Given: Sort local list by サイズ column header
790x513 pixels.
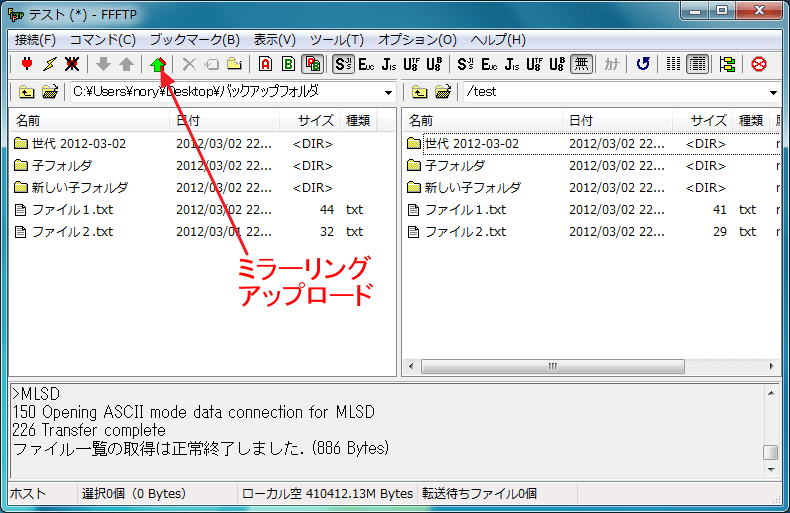Looking at the screenshot, I should click(315, 120).
